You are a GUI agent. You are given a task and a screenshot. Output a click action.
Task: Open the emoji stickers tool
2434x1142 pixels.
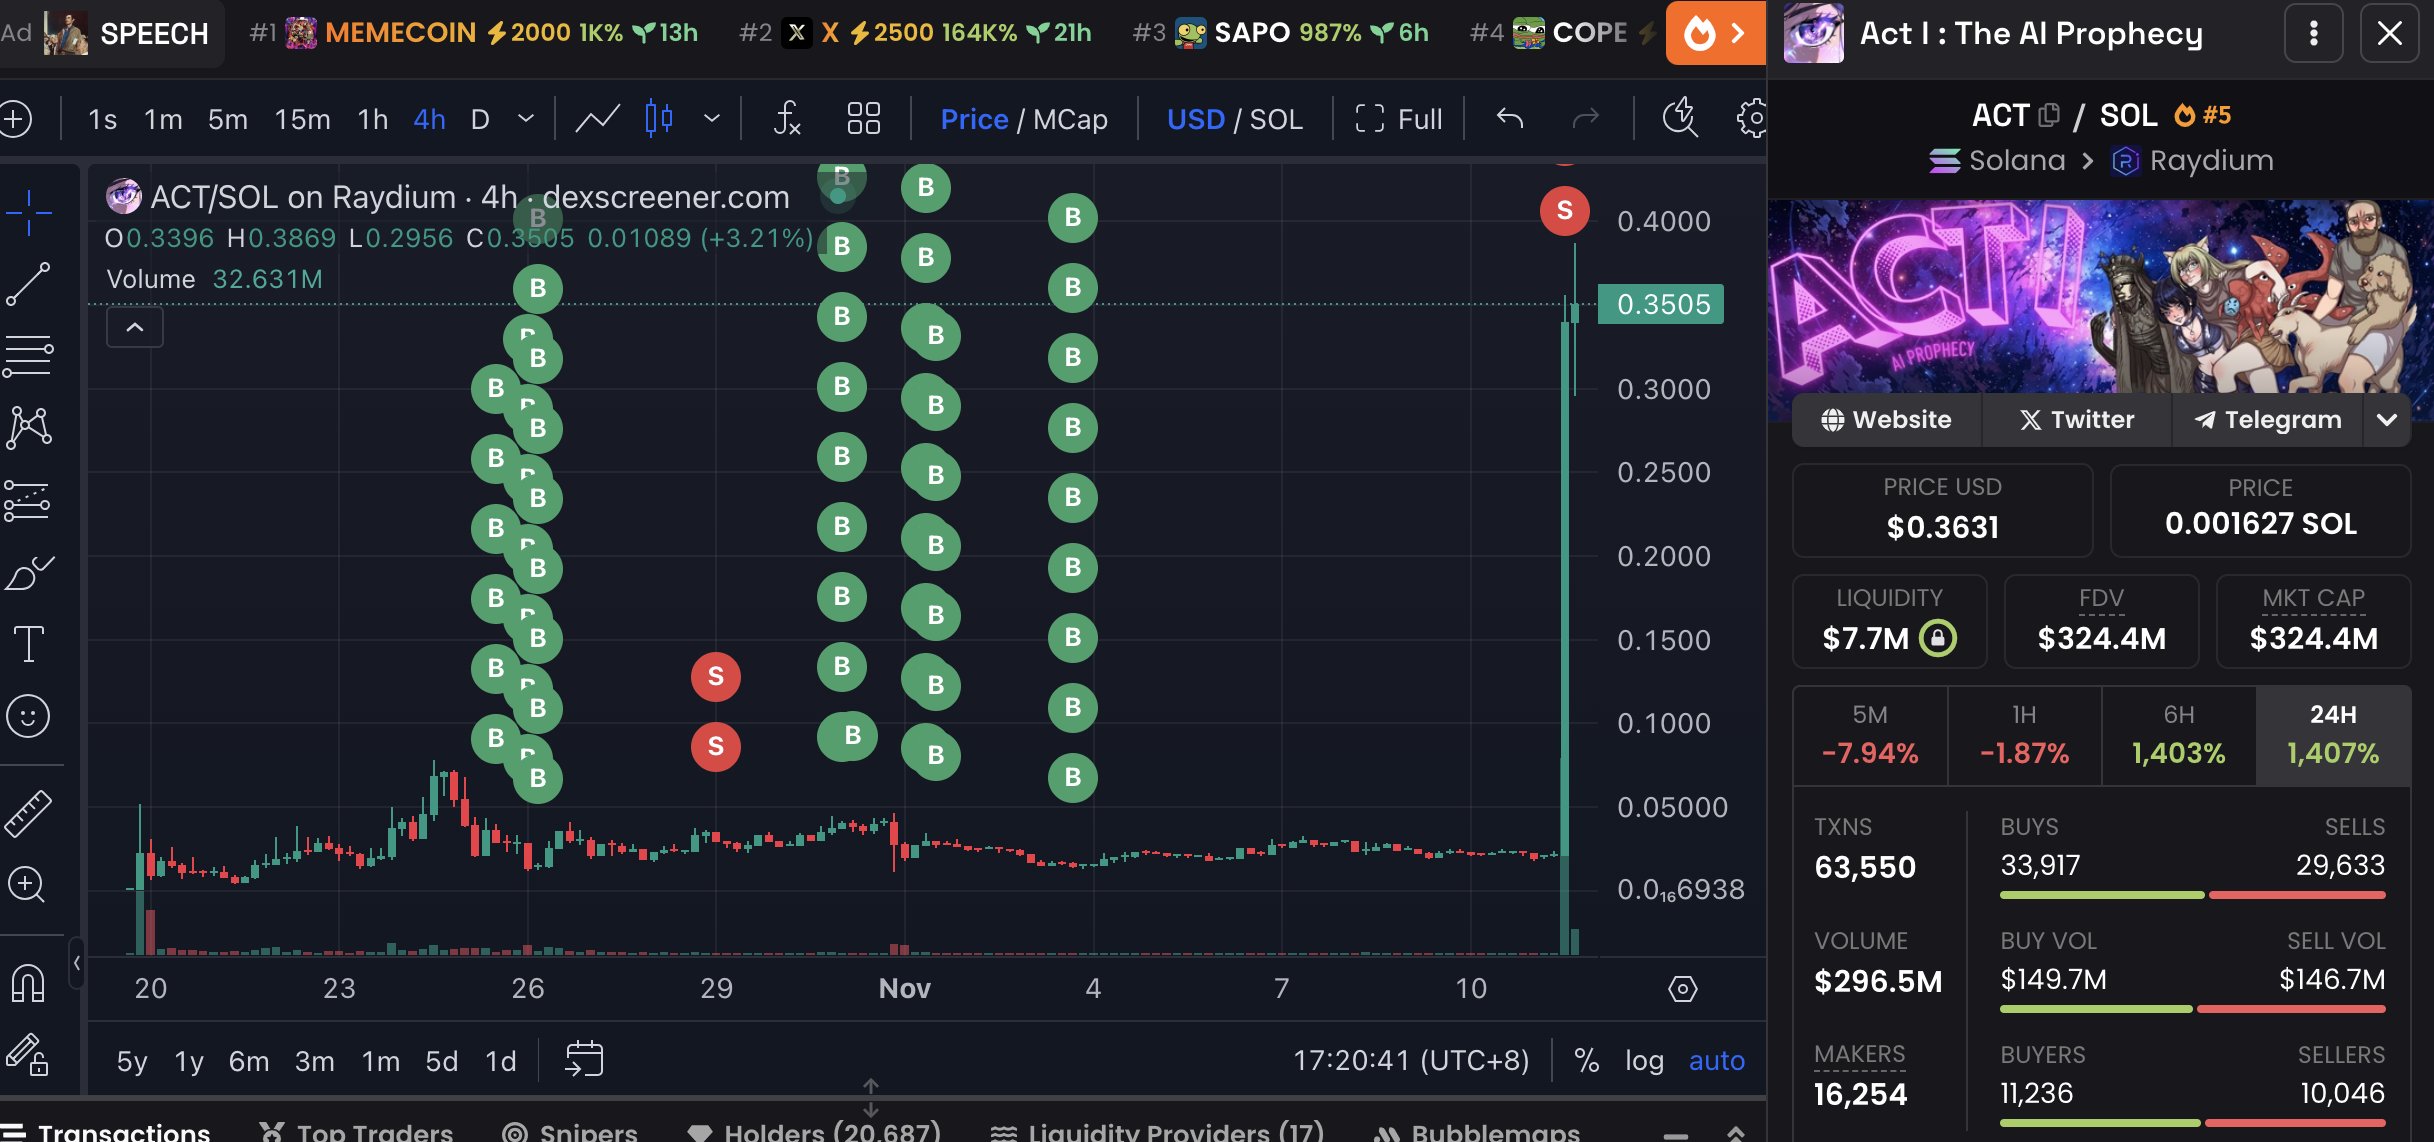coord(28,716)
